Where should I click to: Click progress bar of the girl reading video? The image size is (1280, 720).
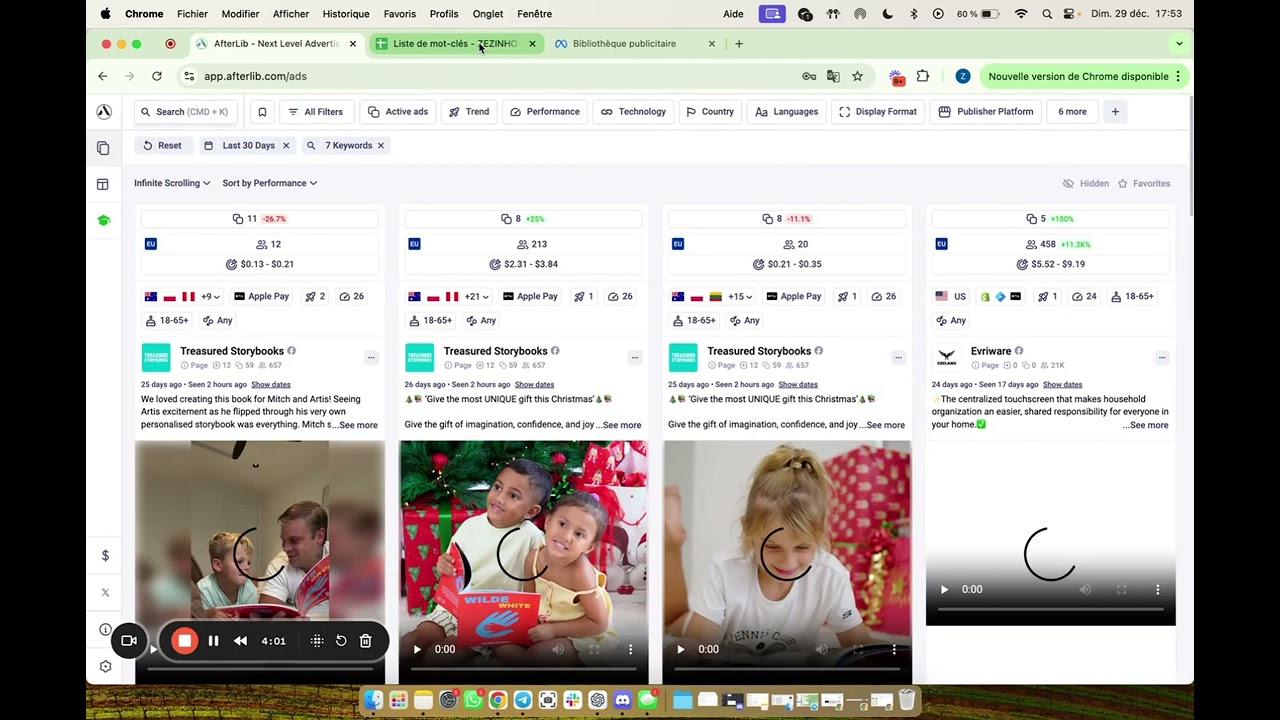click(787, 669)
